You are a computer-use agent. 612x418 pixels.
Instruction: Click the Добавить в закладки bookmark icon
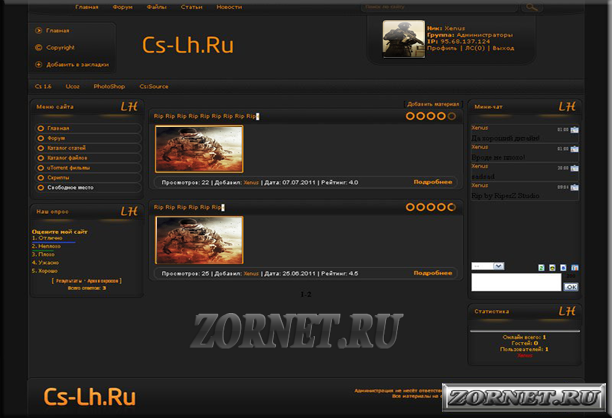click(x=38, y=64)
